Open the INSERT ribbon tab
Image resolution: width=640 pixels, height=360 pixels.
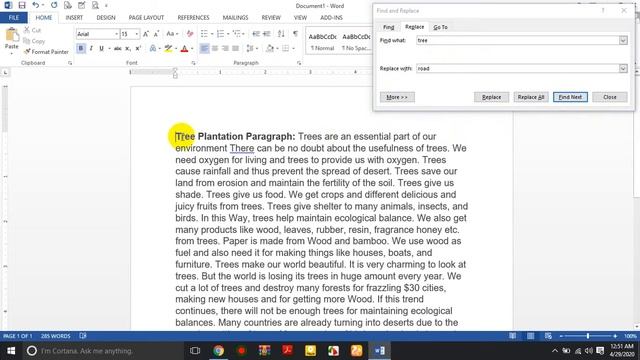click(74, 18)
